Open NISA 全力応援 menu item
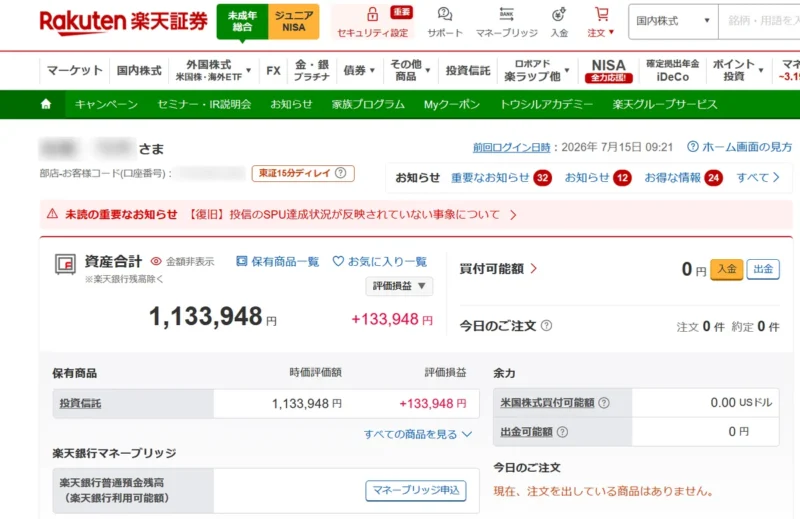800x519 pixels. tap(608, 70)
